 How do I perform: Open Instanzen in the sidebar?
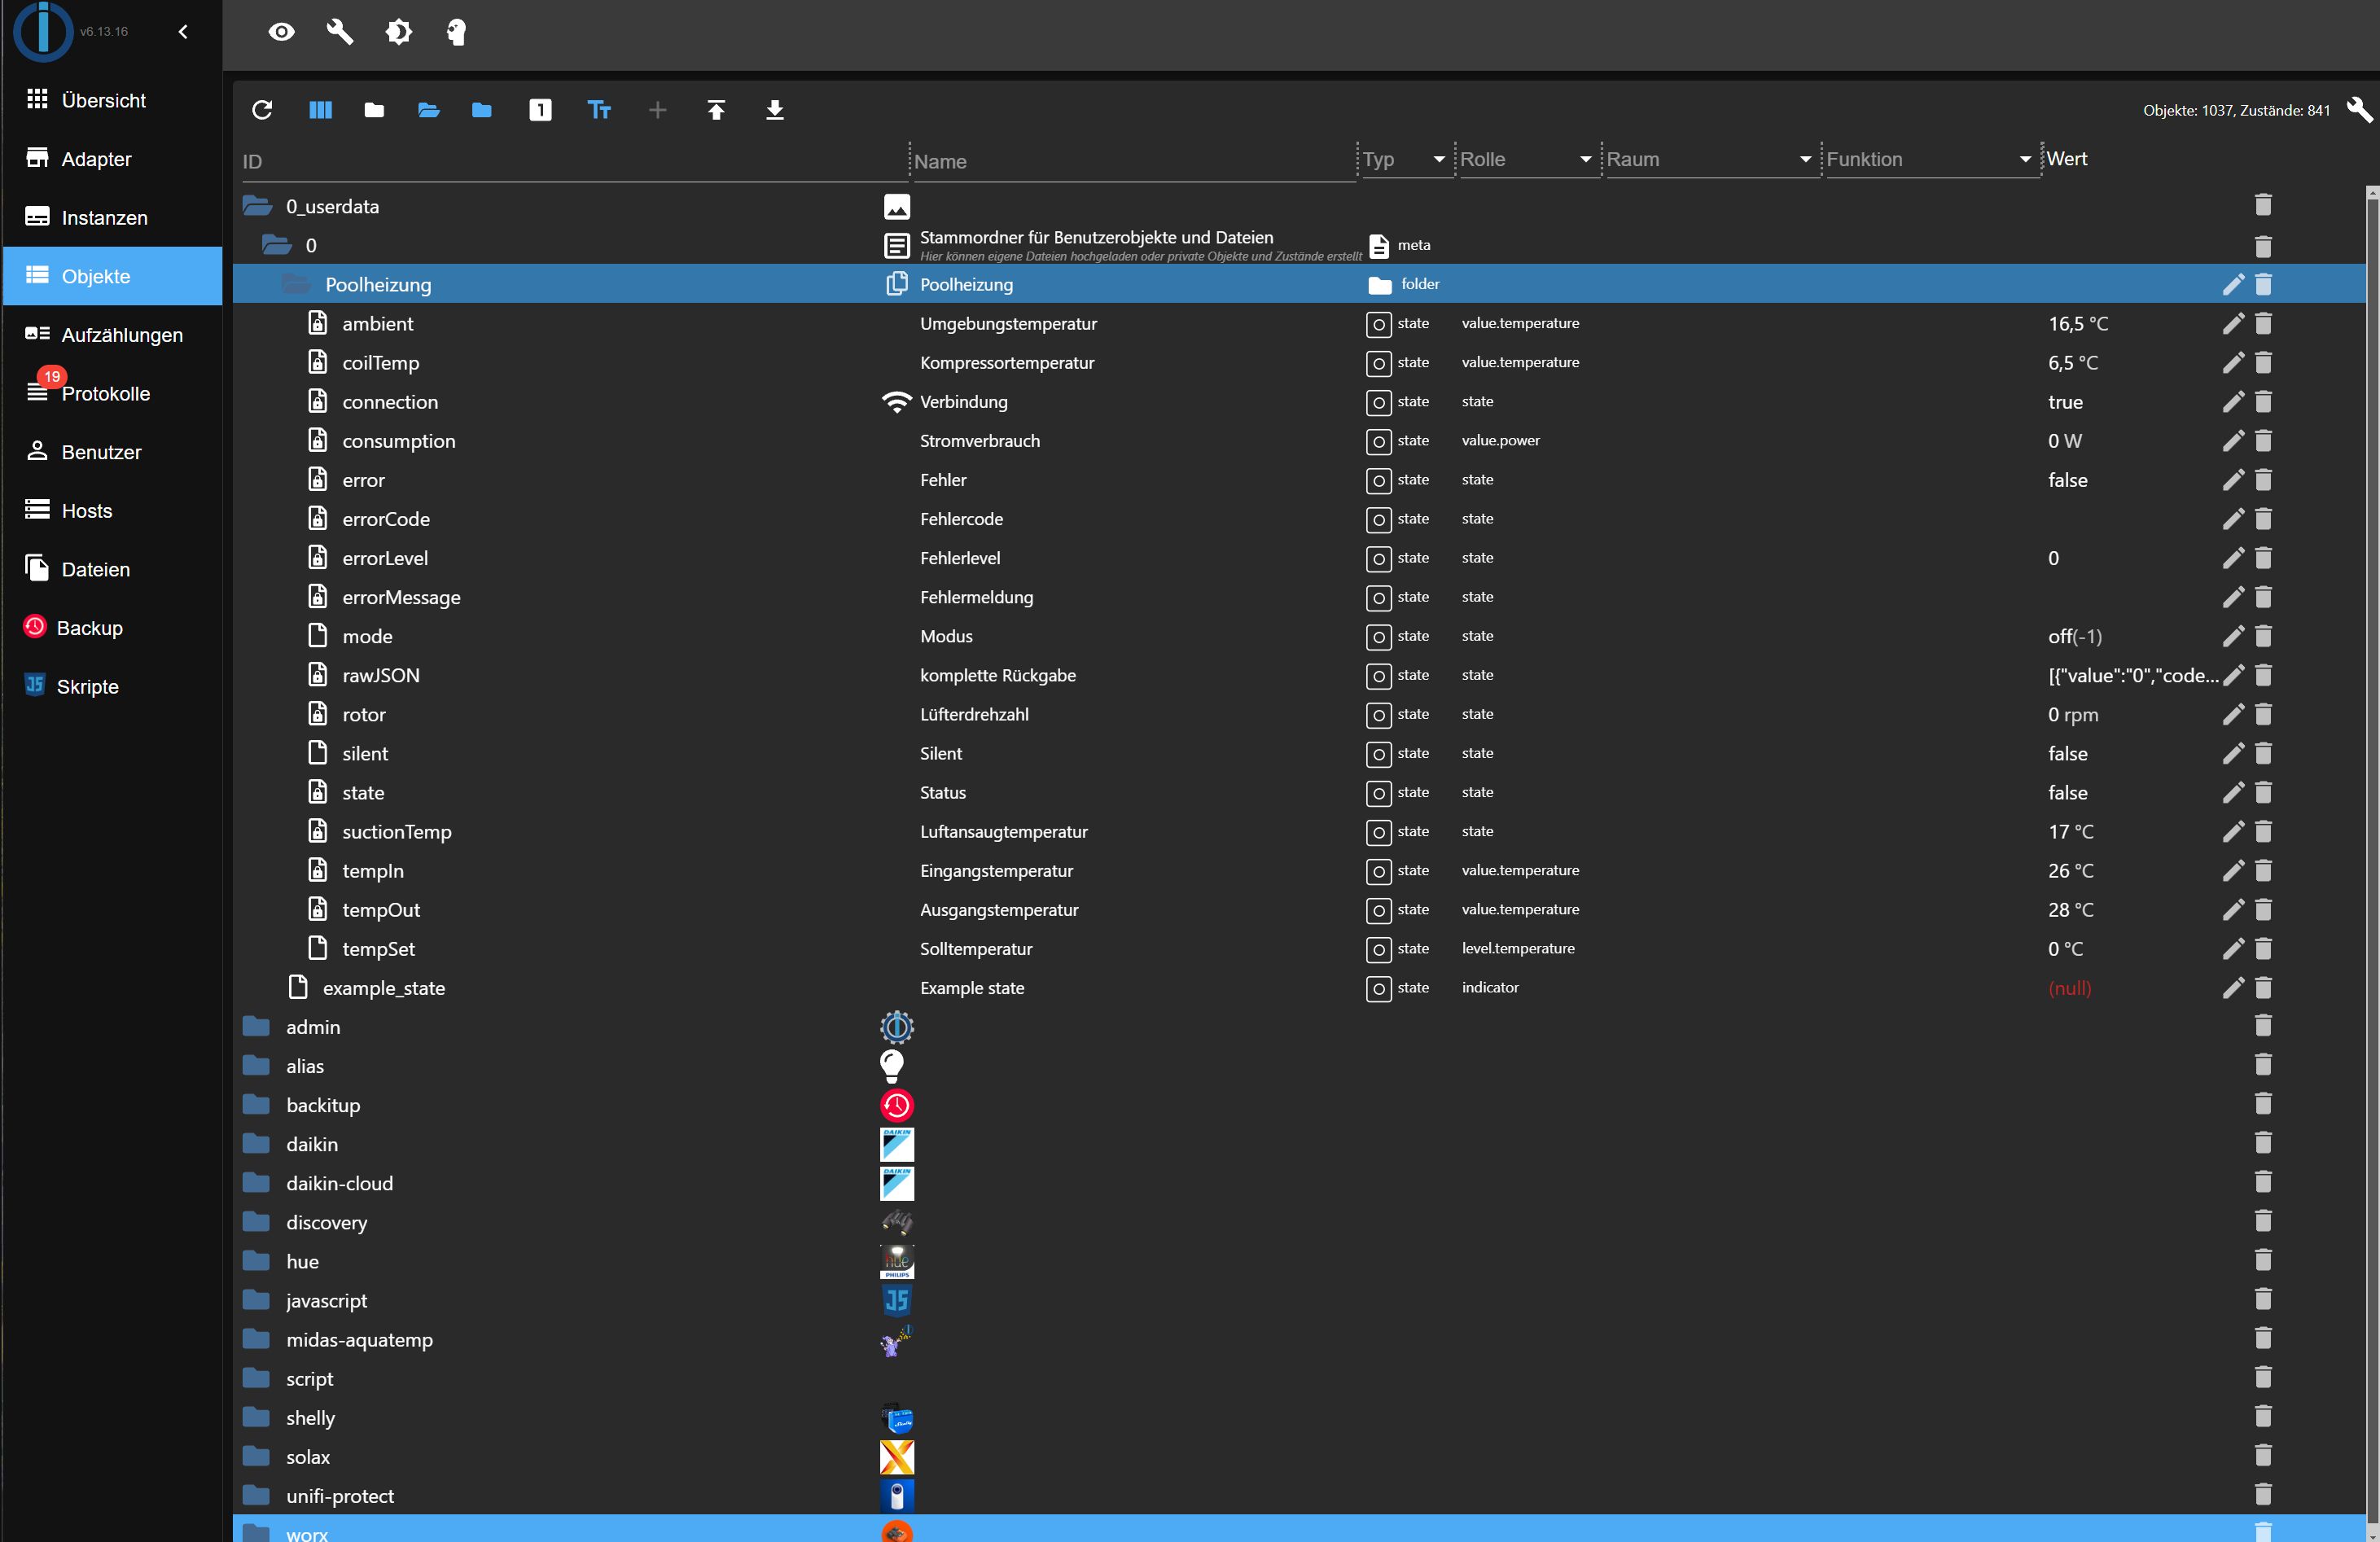pyautogui.click(x=104, y=218)
